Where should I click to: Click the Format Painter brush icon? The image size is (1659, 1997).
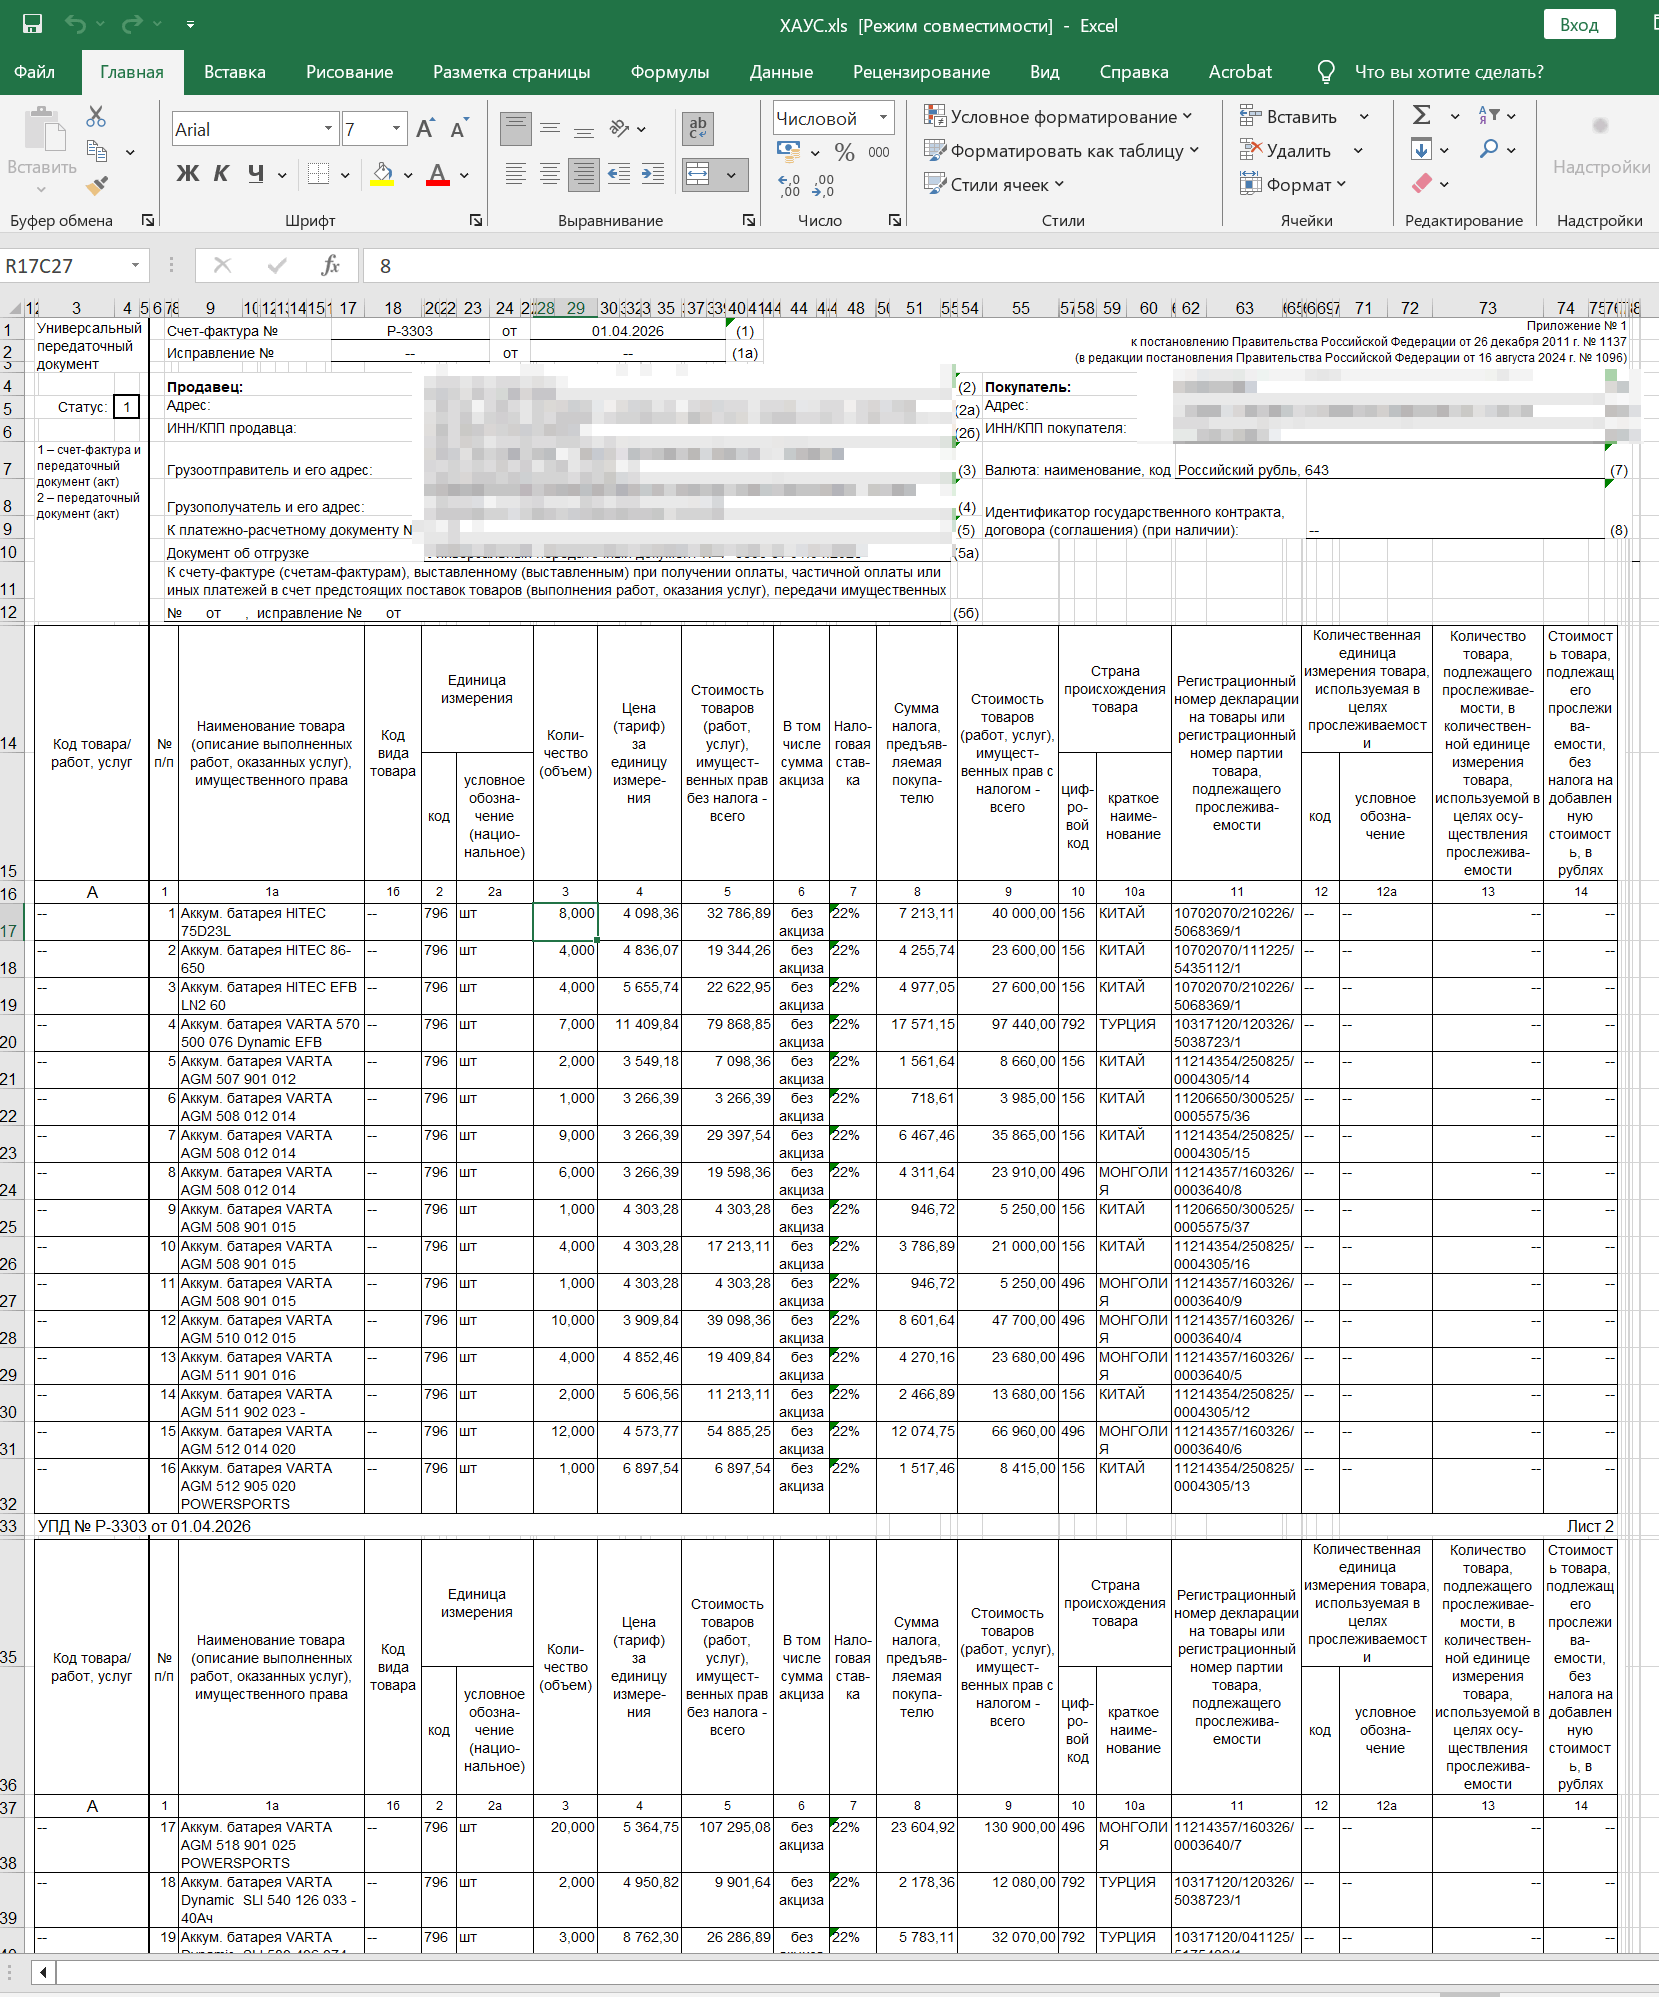click(x=97, y=185)
